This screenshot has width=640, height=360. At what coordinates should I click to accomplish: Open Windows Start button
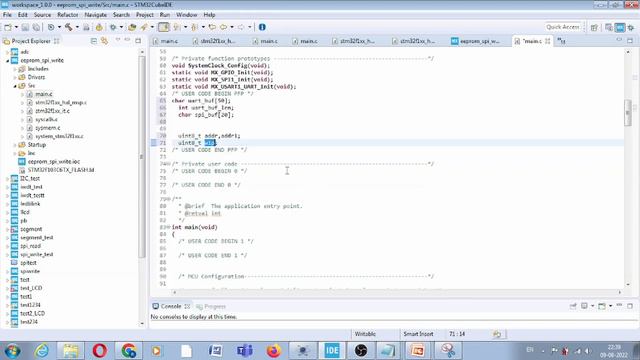13,351
